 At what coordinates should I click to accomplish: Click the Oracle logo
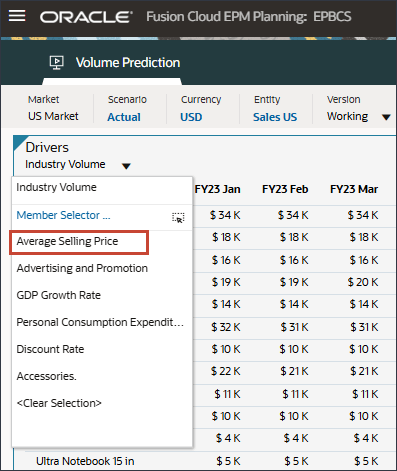86,17
